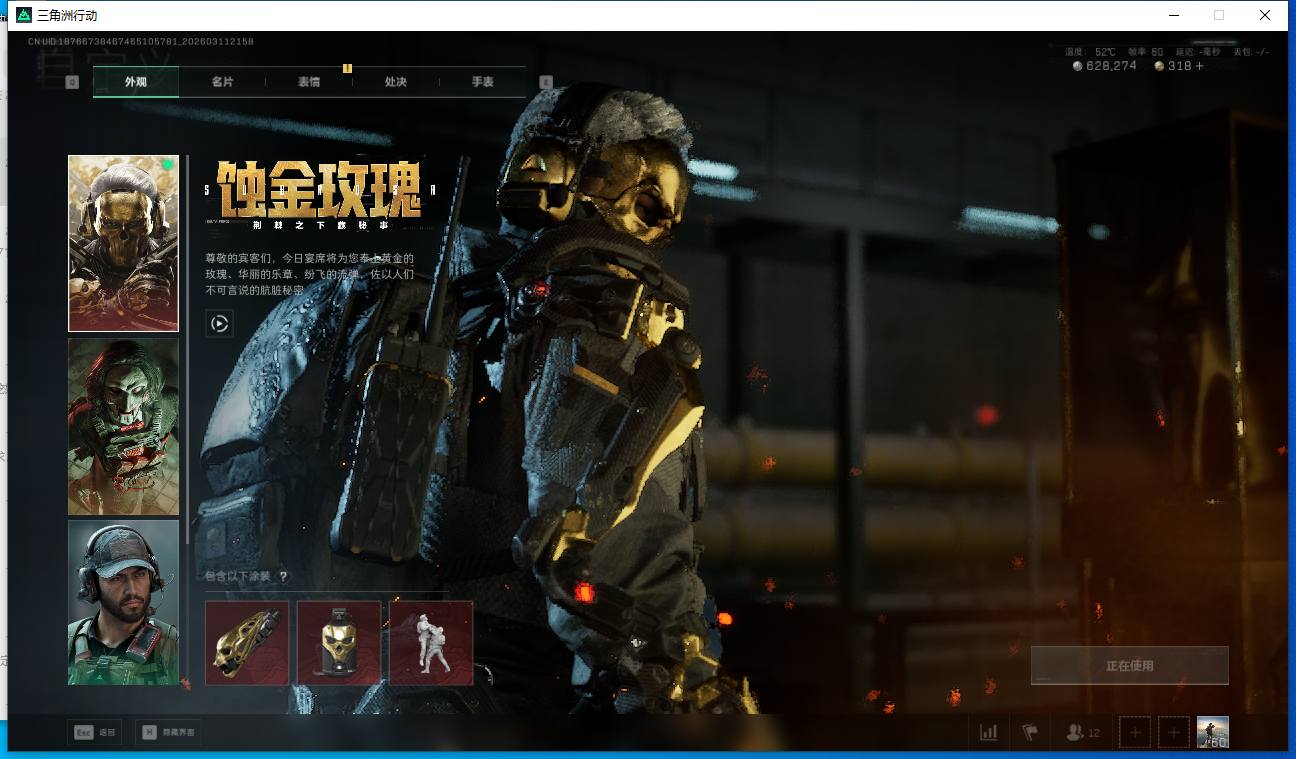This screenshot has width=1296, height=759.
Task: Click the 正在使用 button
Action: [x=1129, y=665]
